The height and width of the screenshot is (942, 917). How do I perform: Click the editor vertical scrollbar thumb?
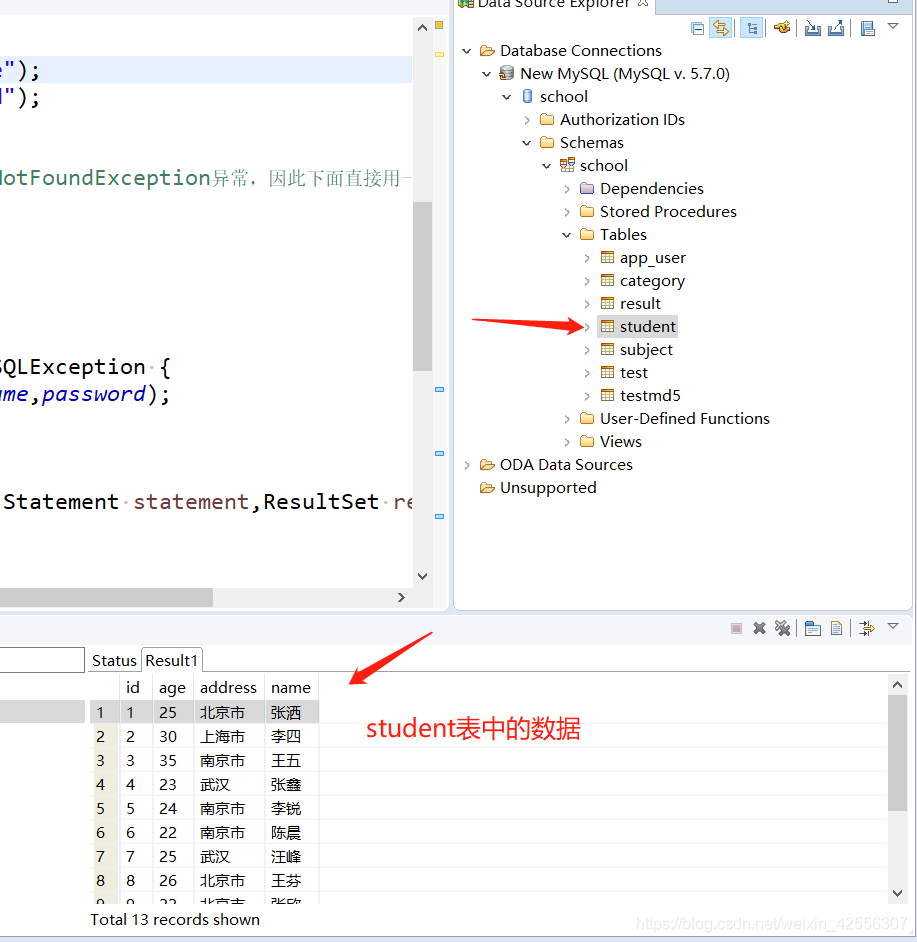[x=422, y=287]
